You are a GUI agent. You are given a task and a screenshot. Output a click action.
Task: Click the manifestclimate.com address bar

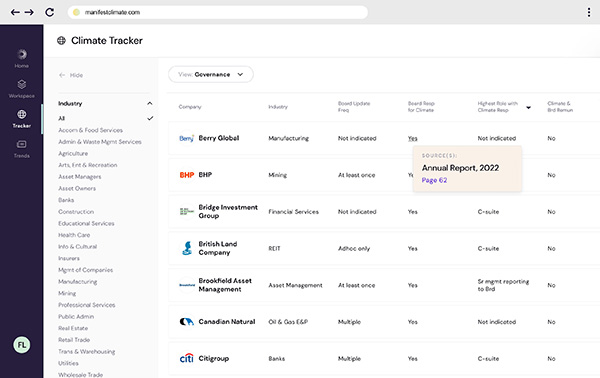click(217, 12)
